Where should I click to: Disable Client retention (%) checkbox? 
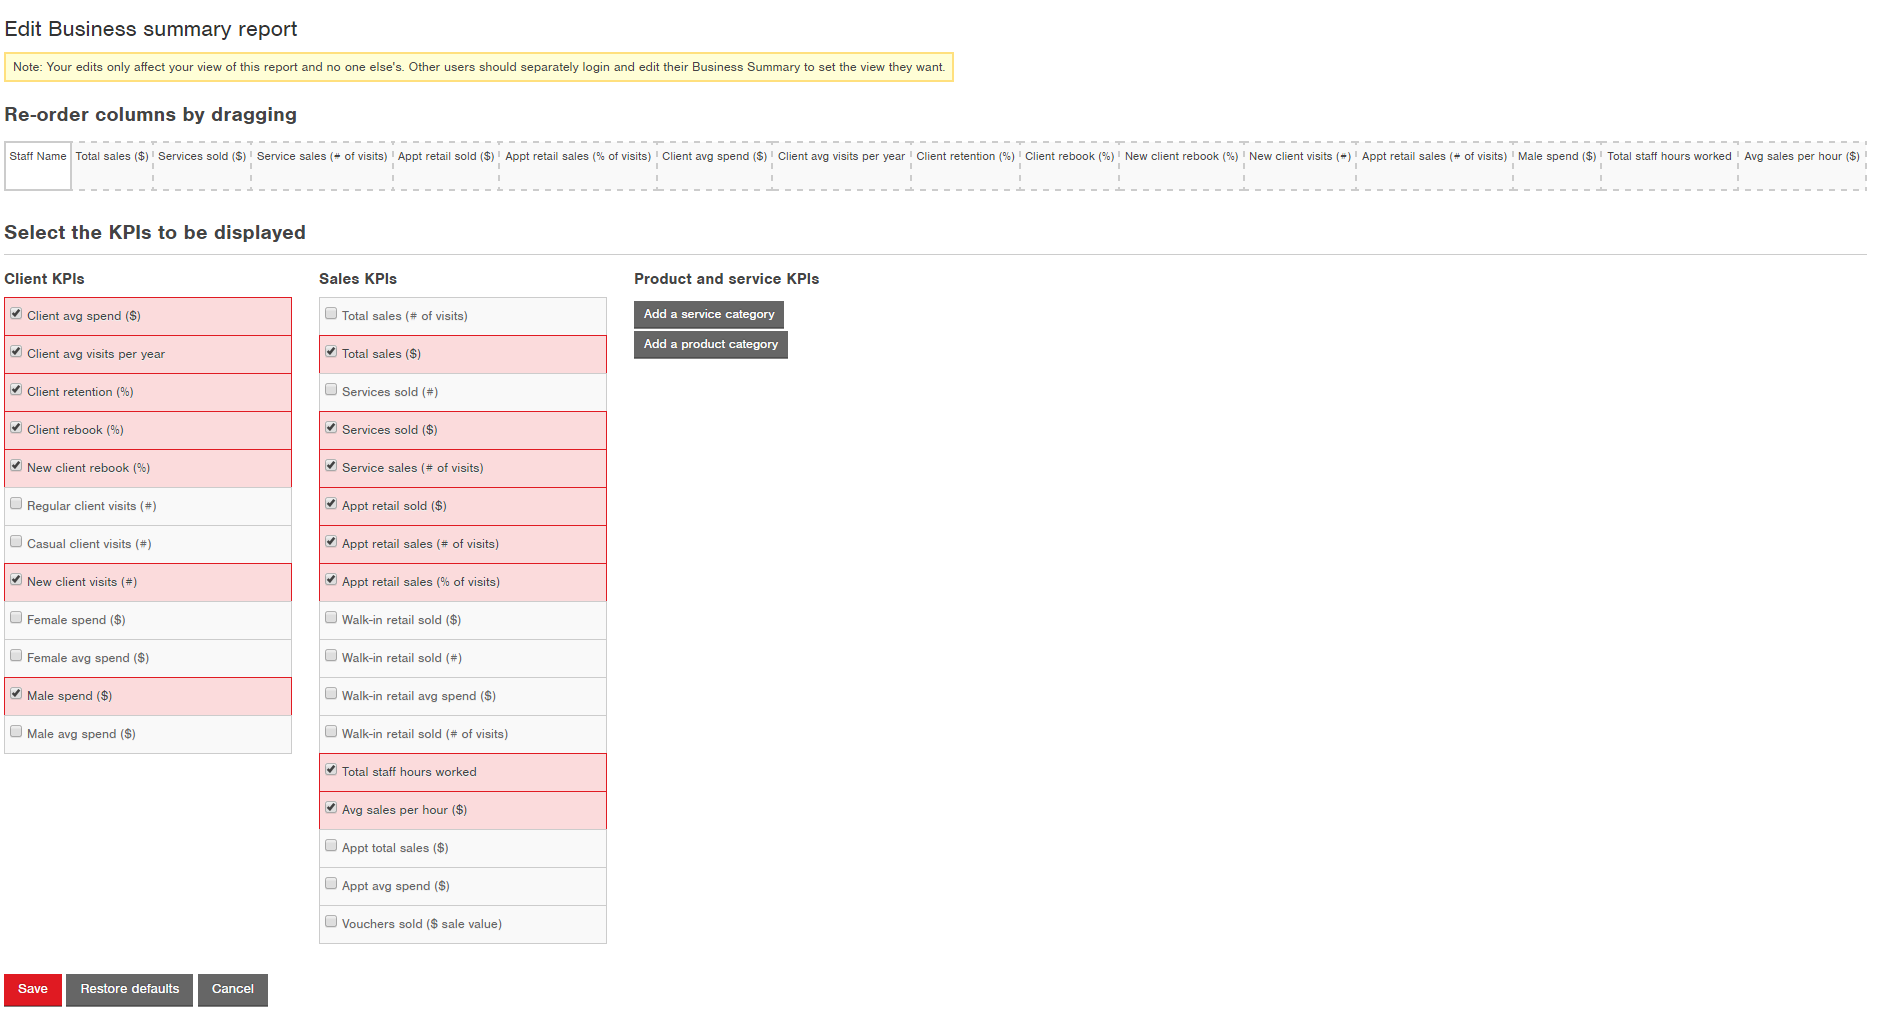point(16,389)
